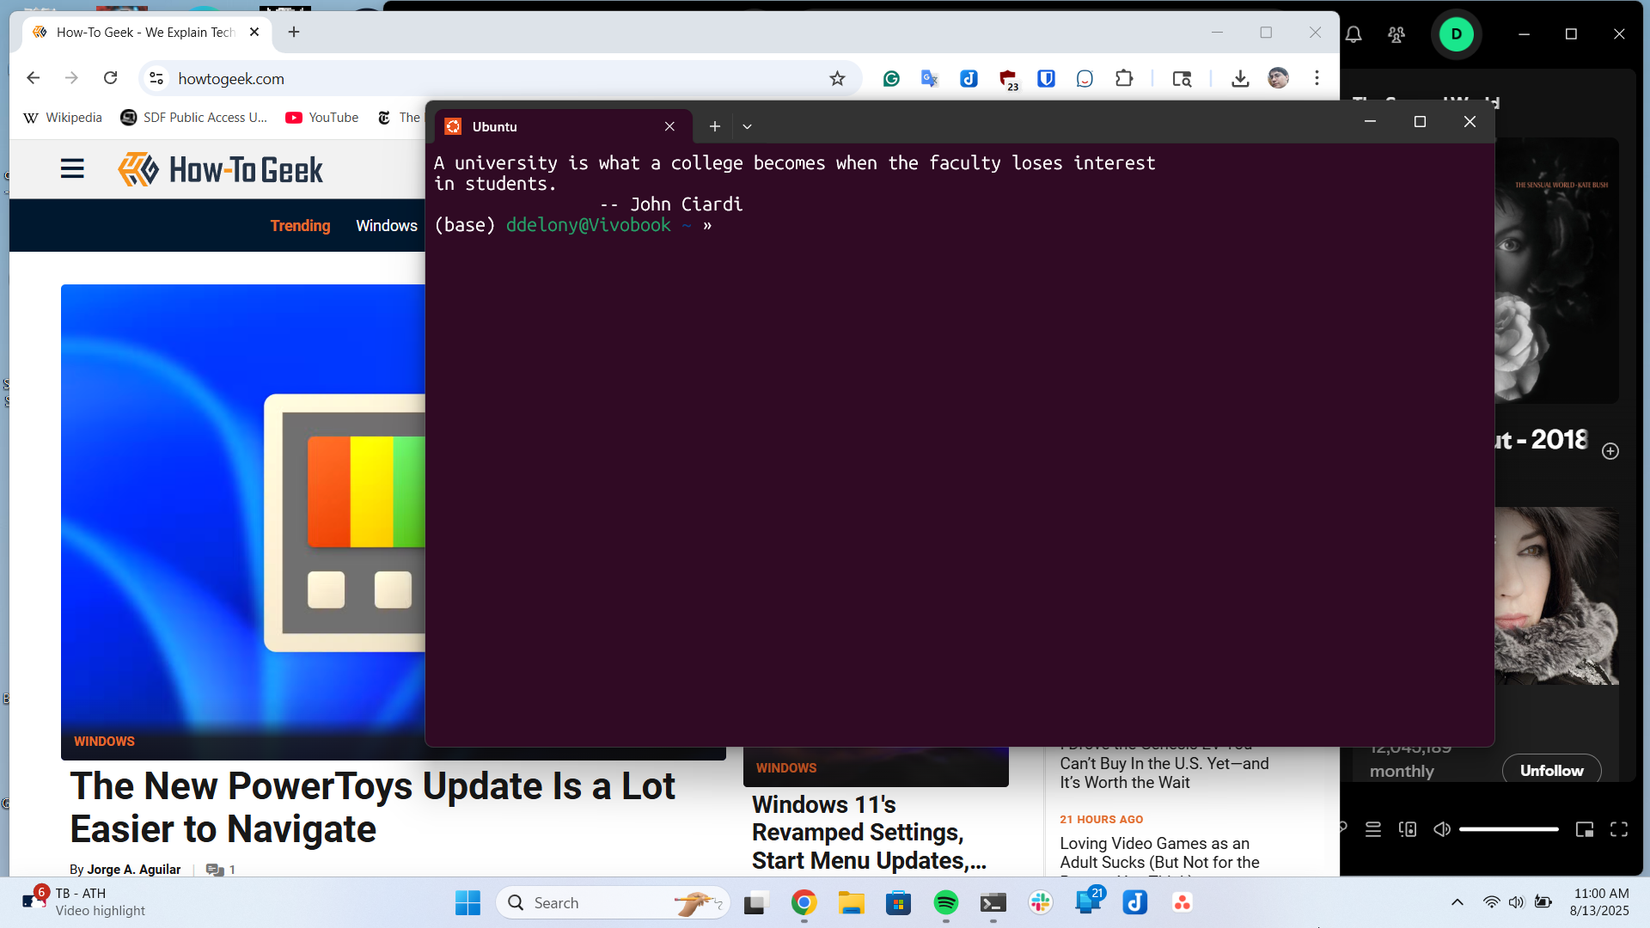Mute Spotify playback volume
This screenshot has height=928, width=1650.
tap(1441, 829)
